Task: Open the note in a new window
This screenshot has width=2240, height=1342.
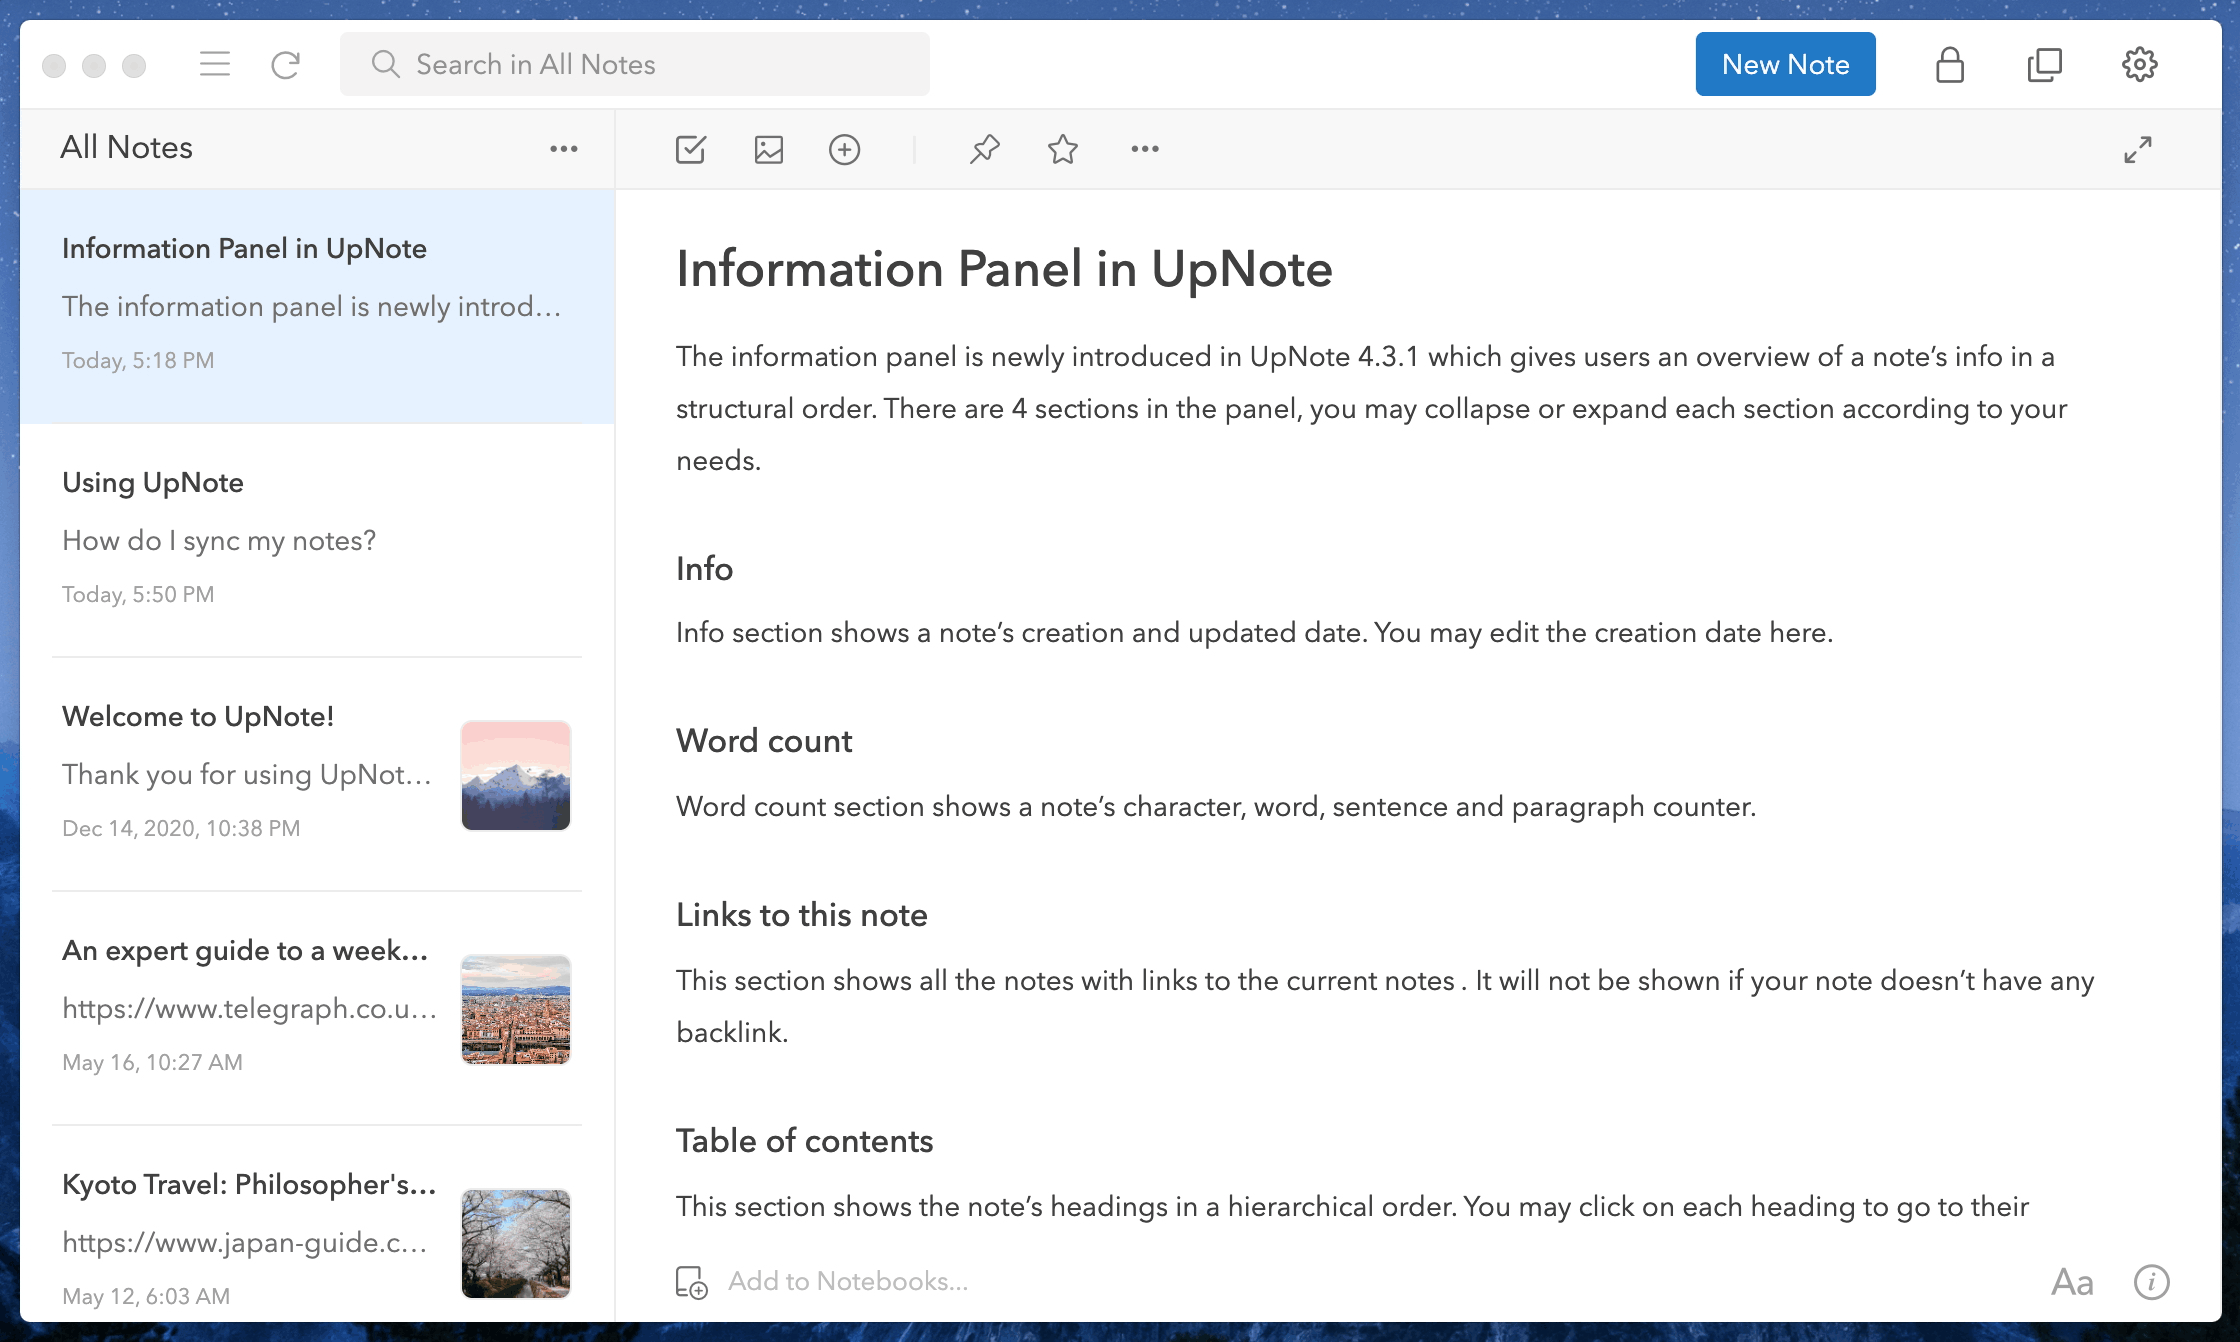Action: 2045,64
